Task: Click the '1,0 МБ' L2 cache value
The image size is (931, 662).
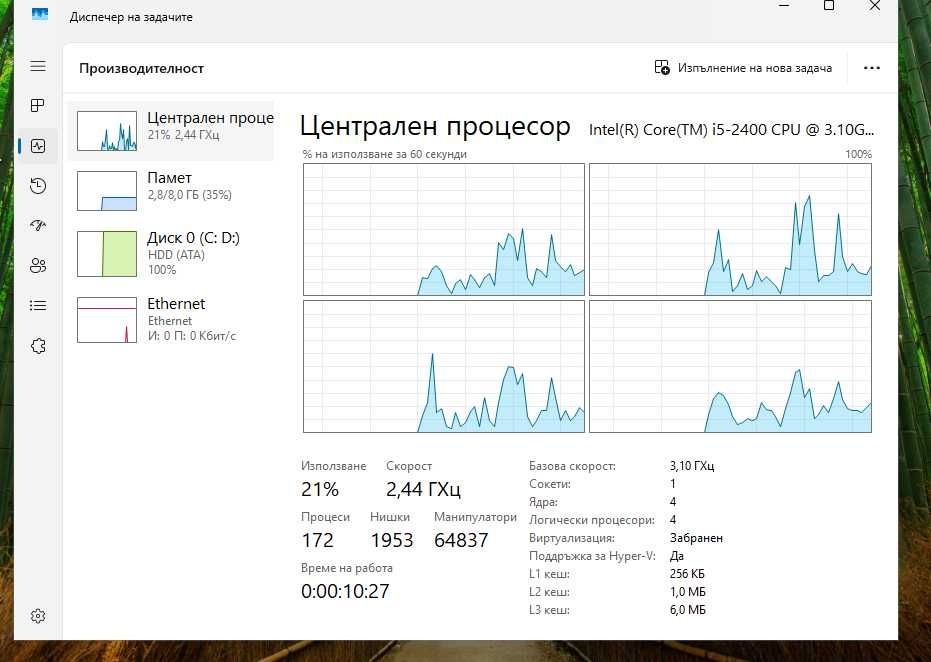Action: tap(688, 591)
